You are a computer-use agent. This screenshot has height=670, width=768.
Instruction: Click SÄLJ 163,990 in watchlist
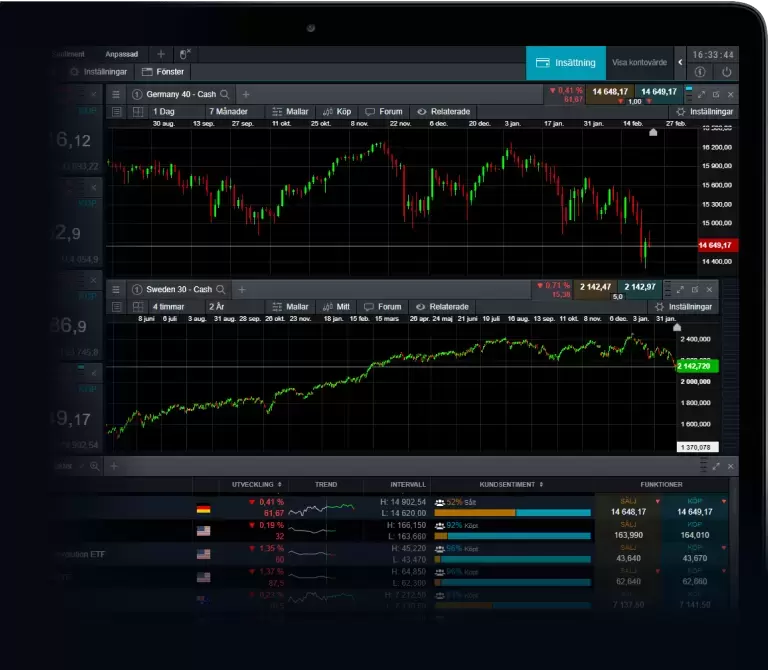628,530
